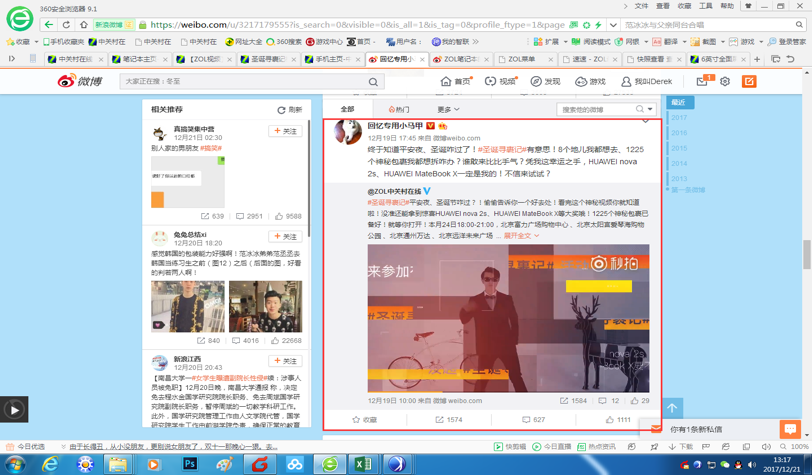Image resolution: width=812 pixels, height=475 pixels.
Task: Follow 新浪江西 with 关注 button
Action: (285, 361)
